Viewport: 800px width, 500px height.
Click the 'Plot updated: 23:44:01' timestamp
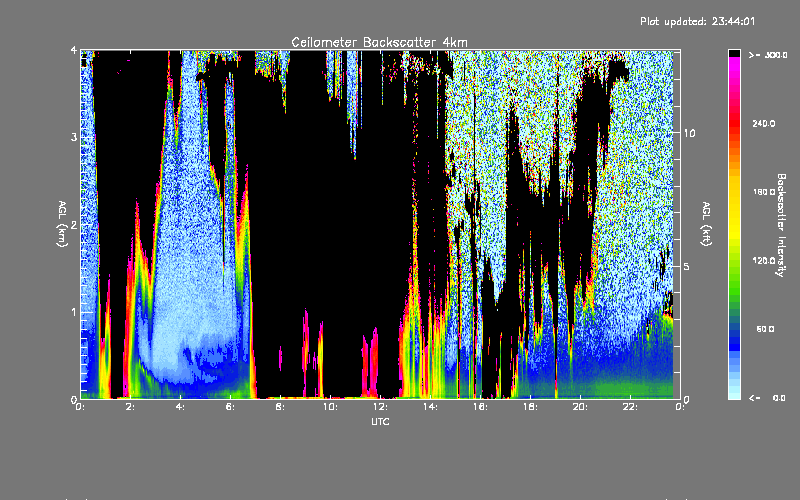tap(697, 21)
